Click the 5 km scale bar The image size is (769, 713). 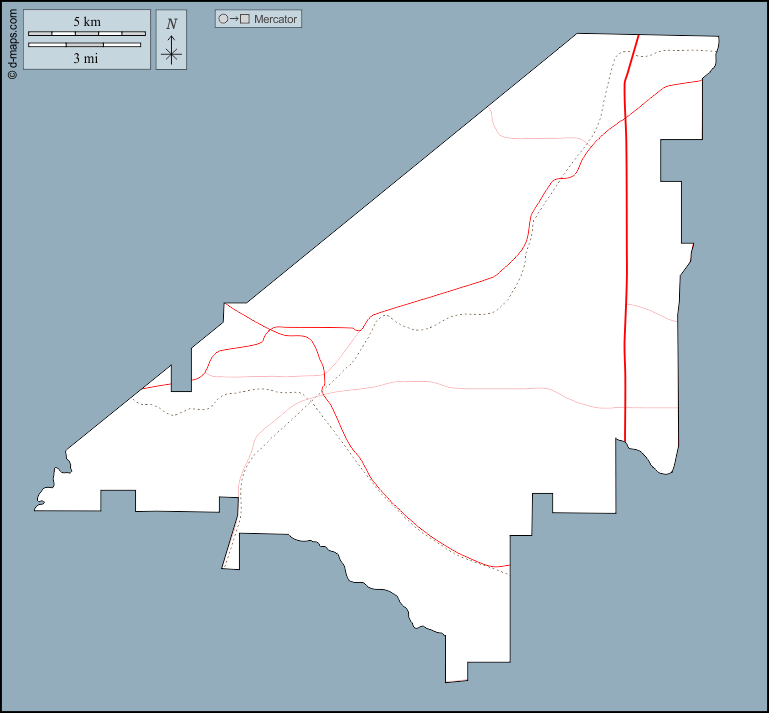[86, 33]
